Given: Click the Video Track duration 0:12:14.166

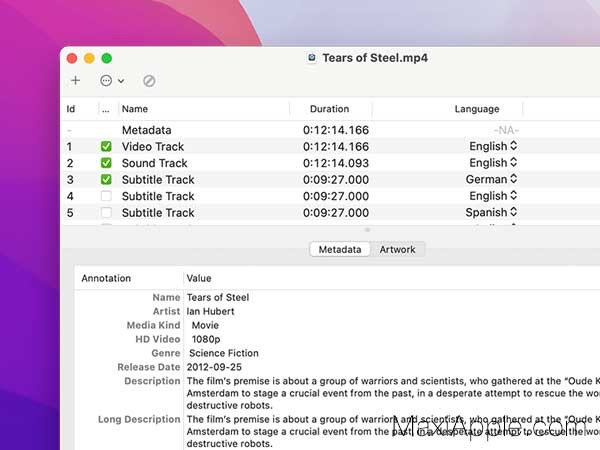Looking at the screenshot, I should [336, 147].
